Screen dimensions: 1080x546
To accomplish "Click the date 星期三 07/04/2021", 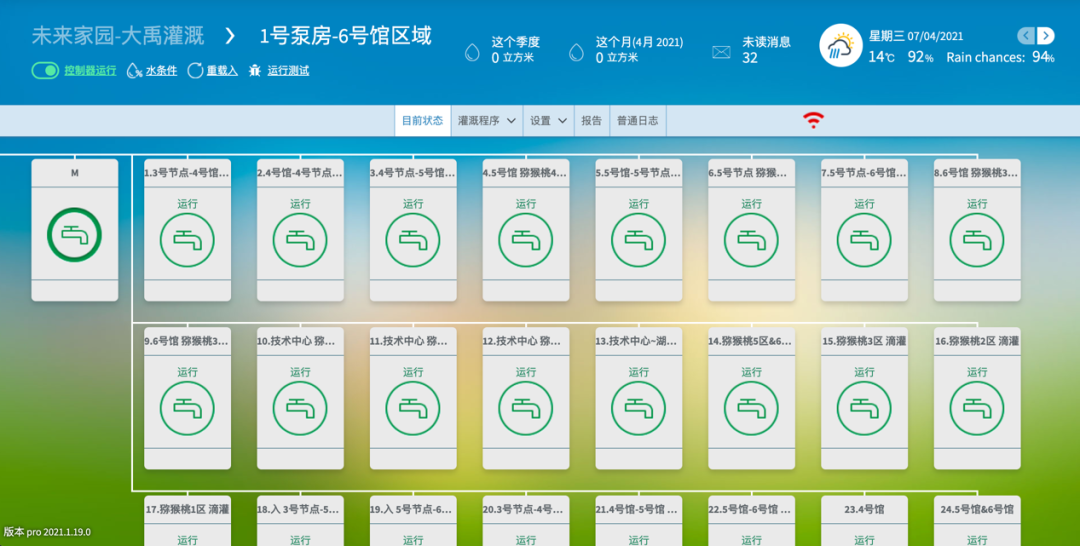I will click(915, 36).
